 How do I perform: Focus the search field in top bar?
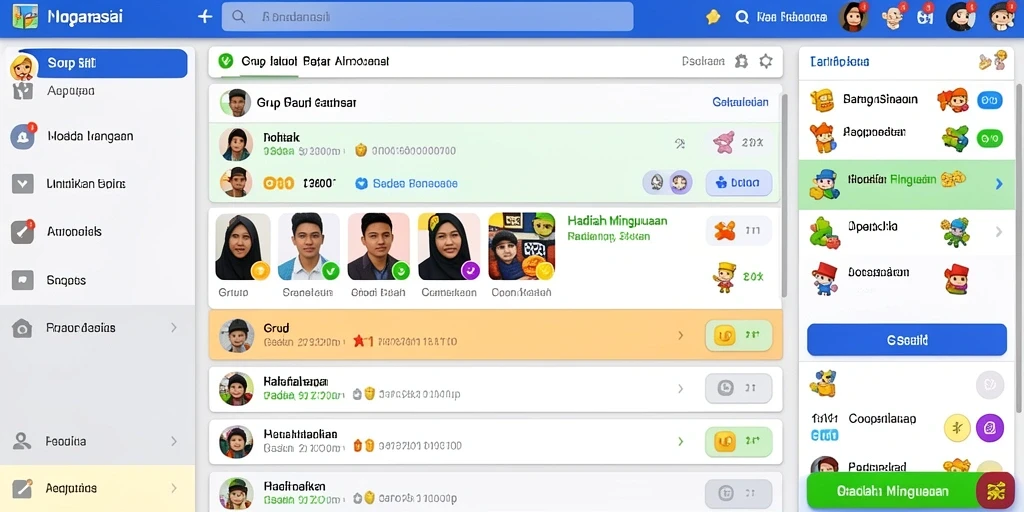(427, 17)
